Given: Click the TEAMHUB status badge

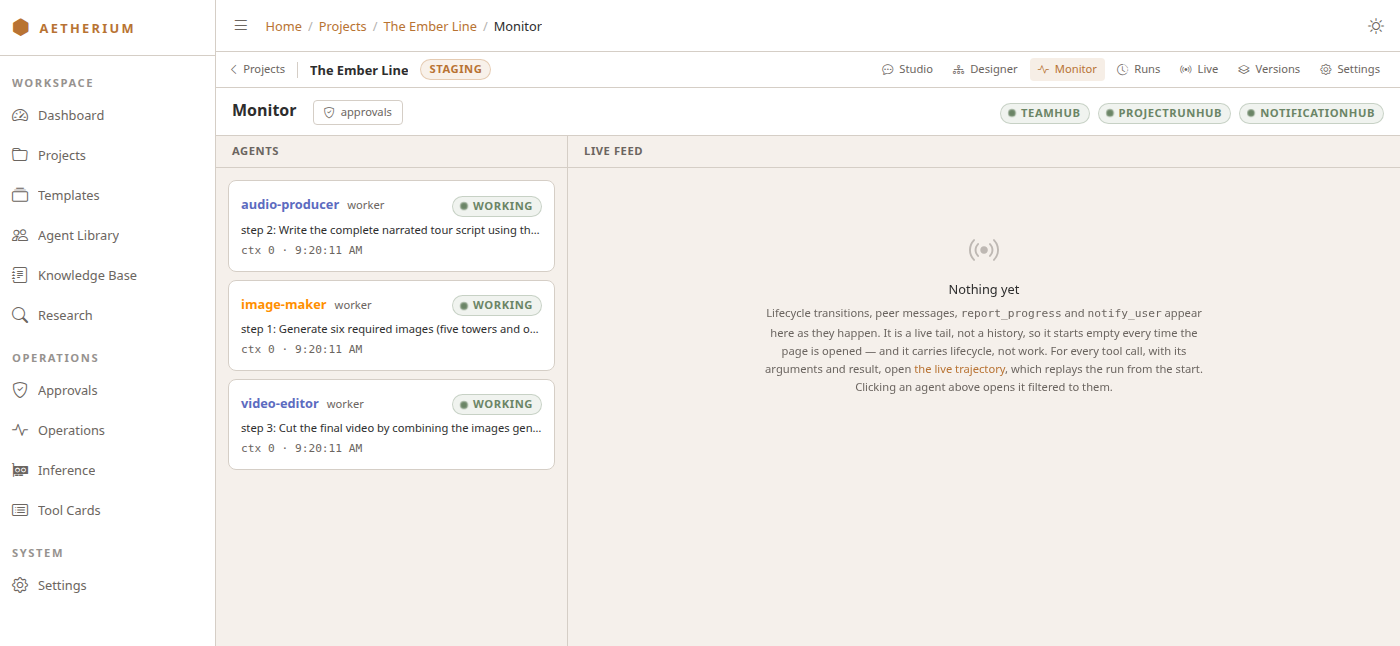Looking at the screenshot, I should pyautogui.click(x=1045, y=113).
